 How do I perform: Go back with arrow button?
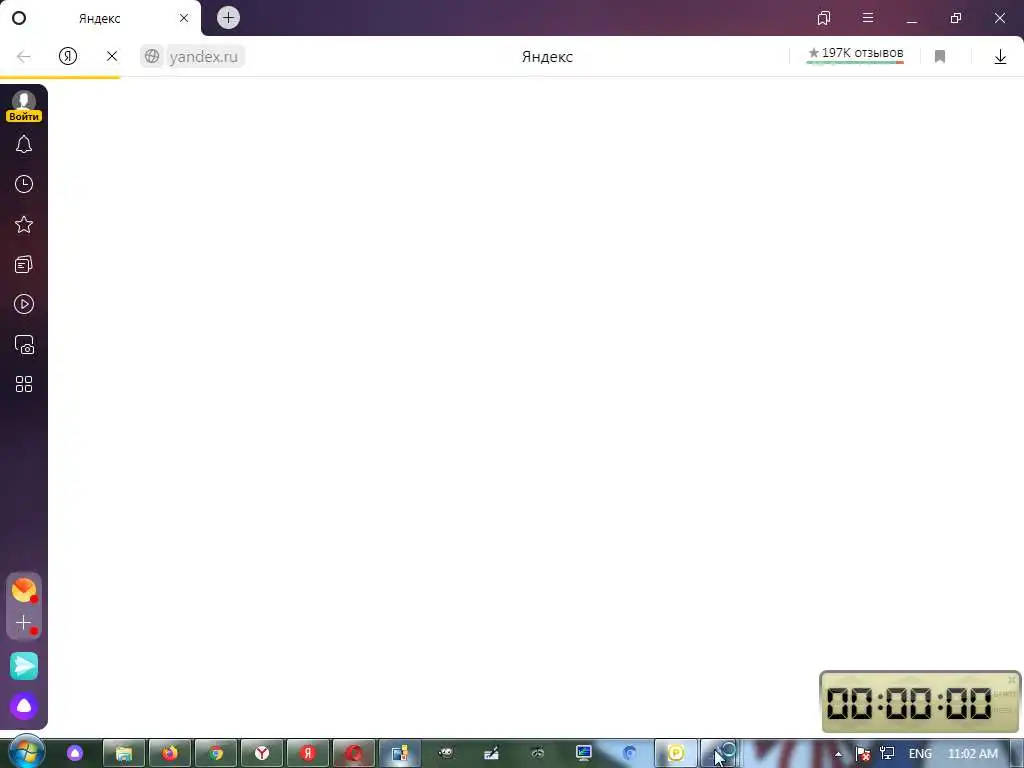point(24,57)
